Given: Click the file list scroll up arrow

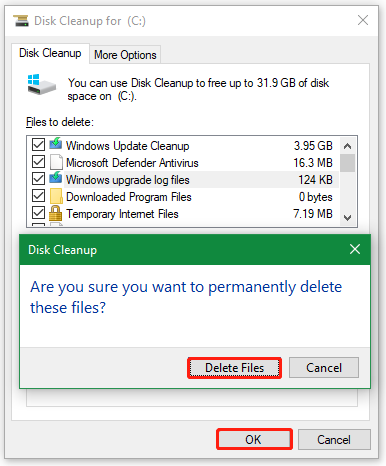Looking at the screenshot, I should 347,146.
